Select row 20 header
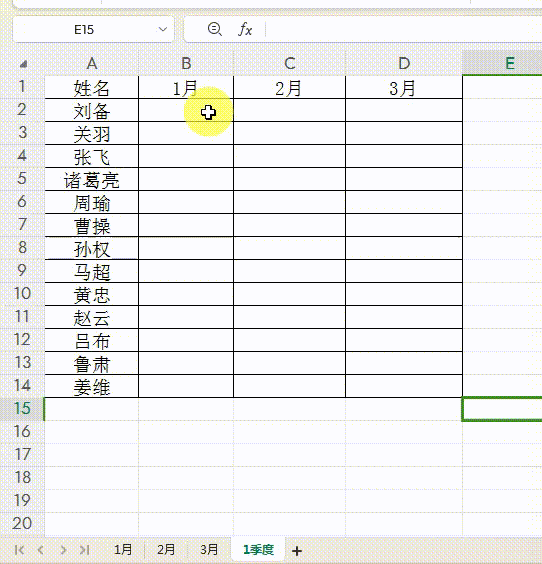The height and width of the screenshot is (564, 542). (22, 524)
